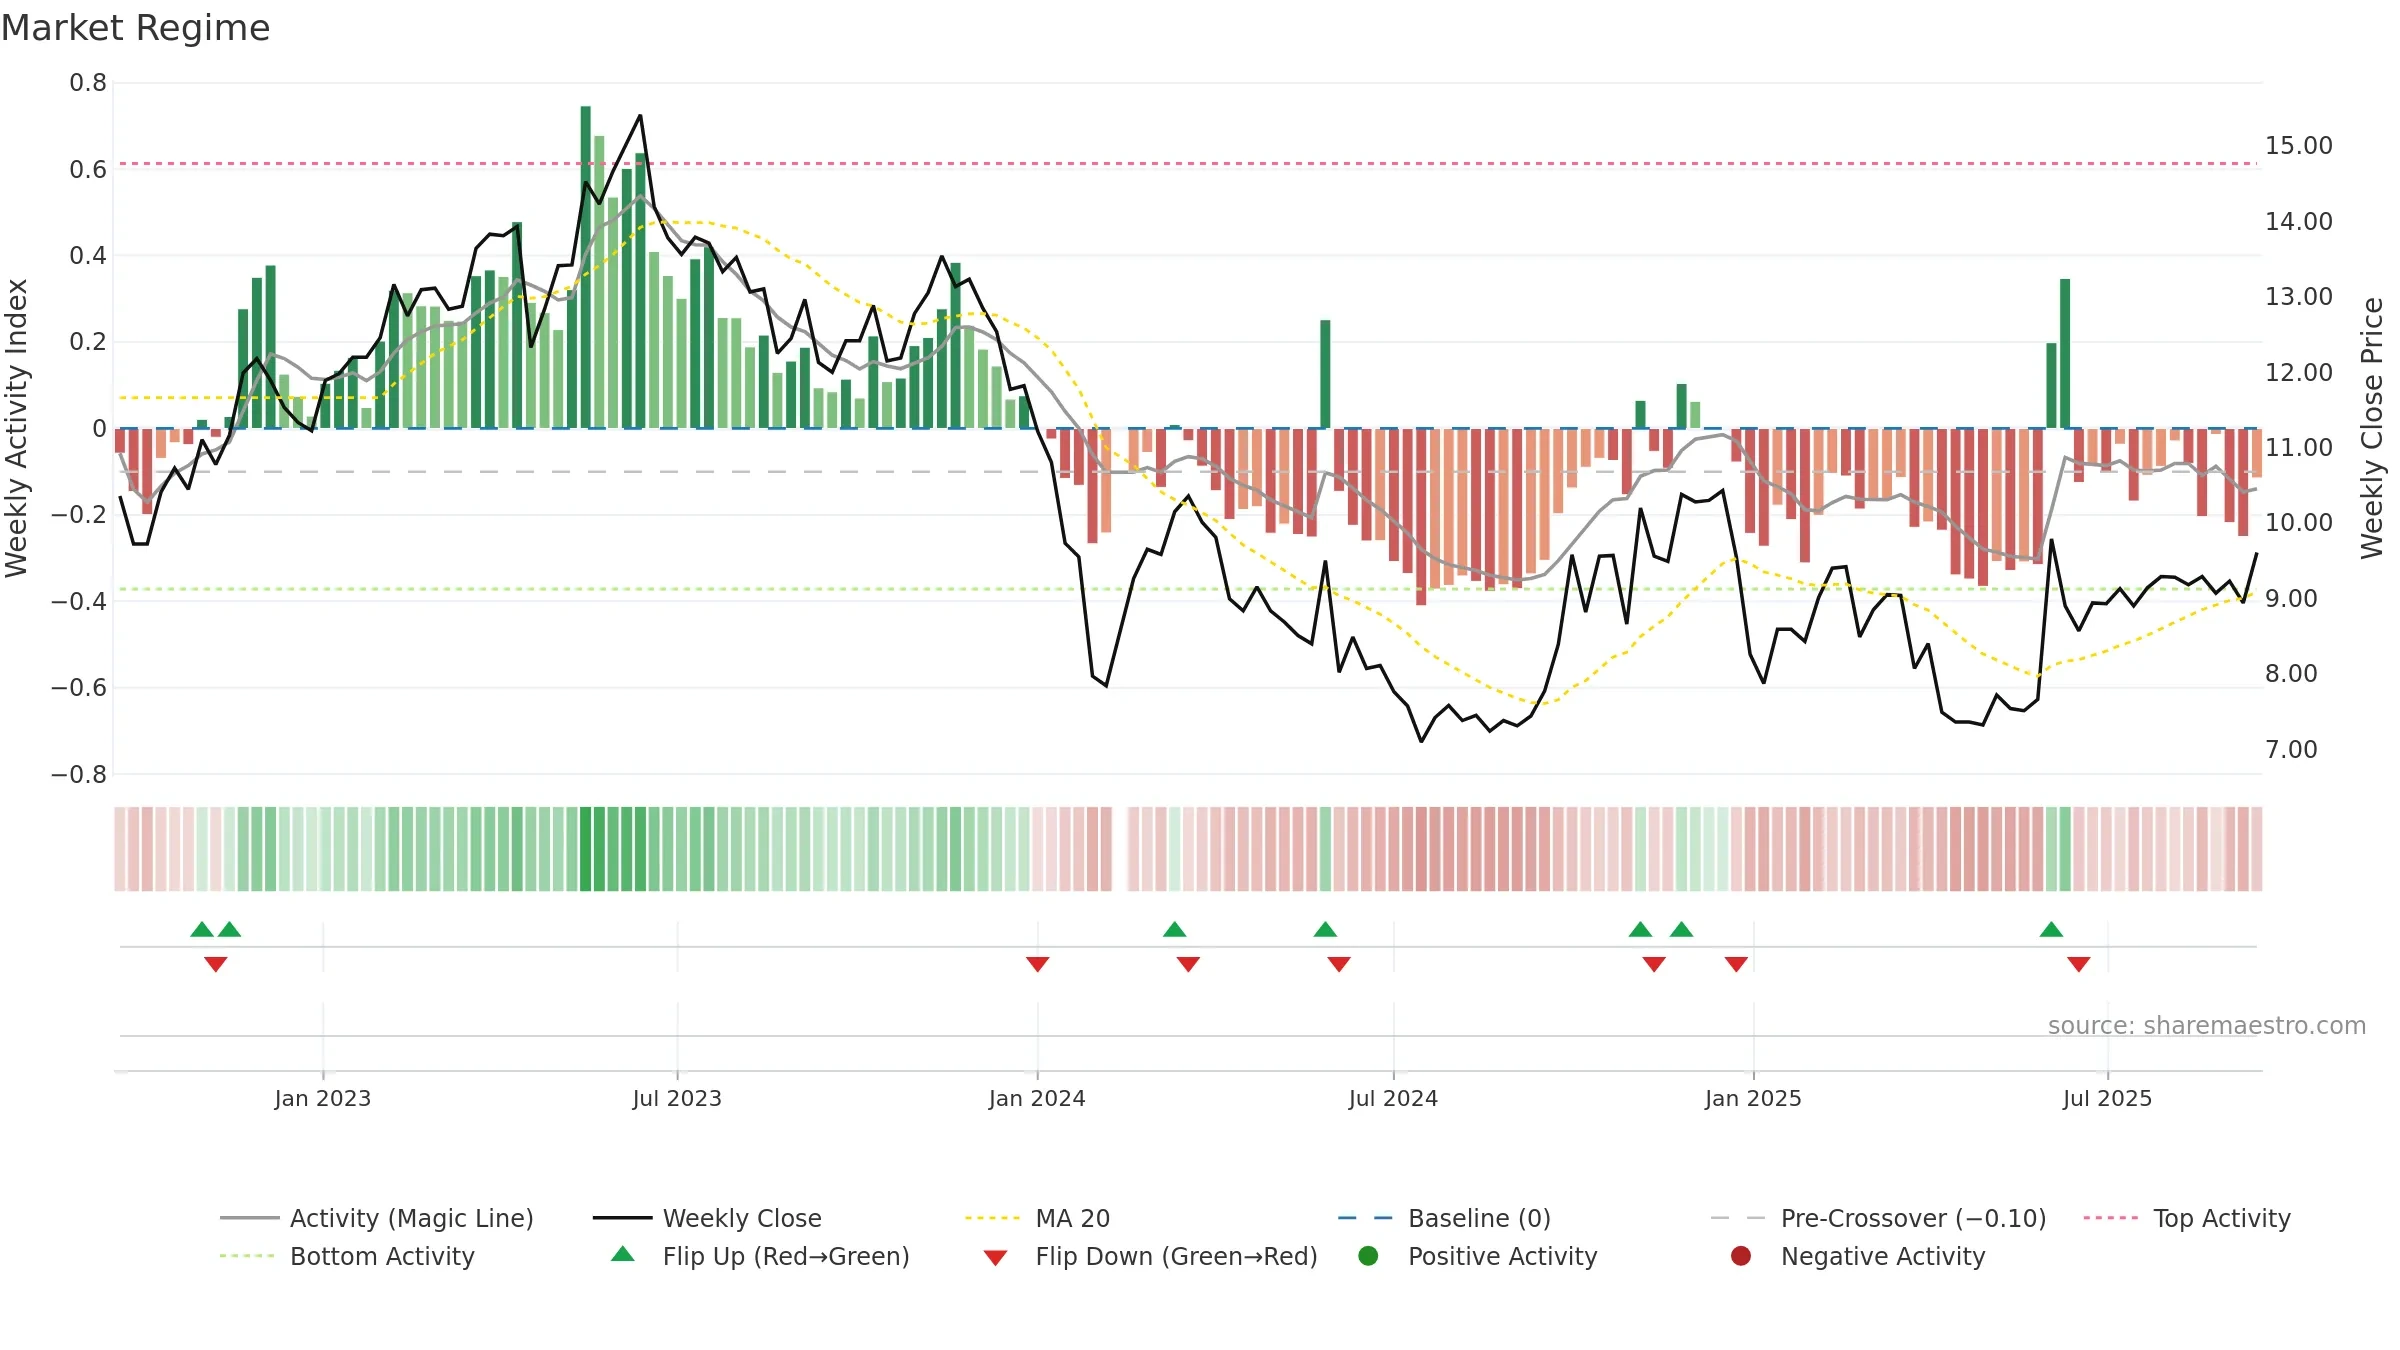
Task: Click the 11.00 tick on price axis
Action: tap(2299, 447)
